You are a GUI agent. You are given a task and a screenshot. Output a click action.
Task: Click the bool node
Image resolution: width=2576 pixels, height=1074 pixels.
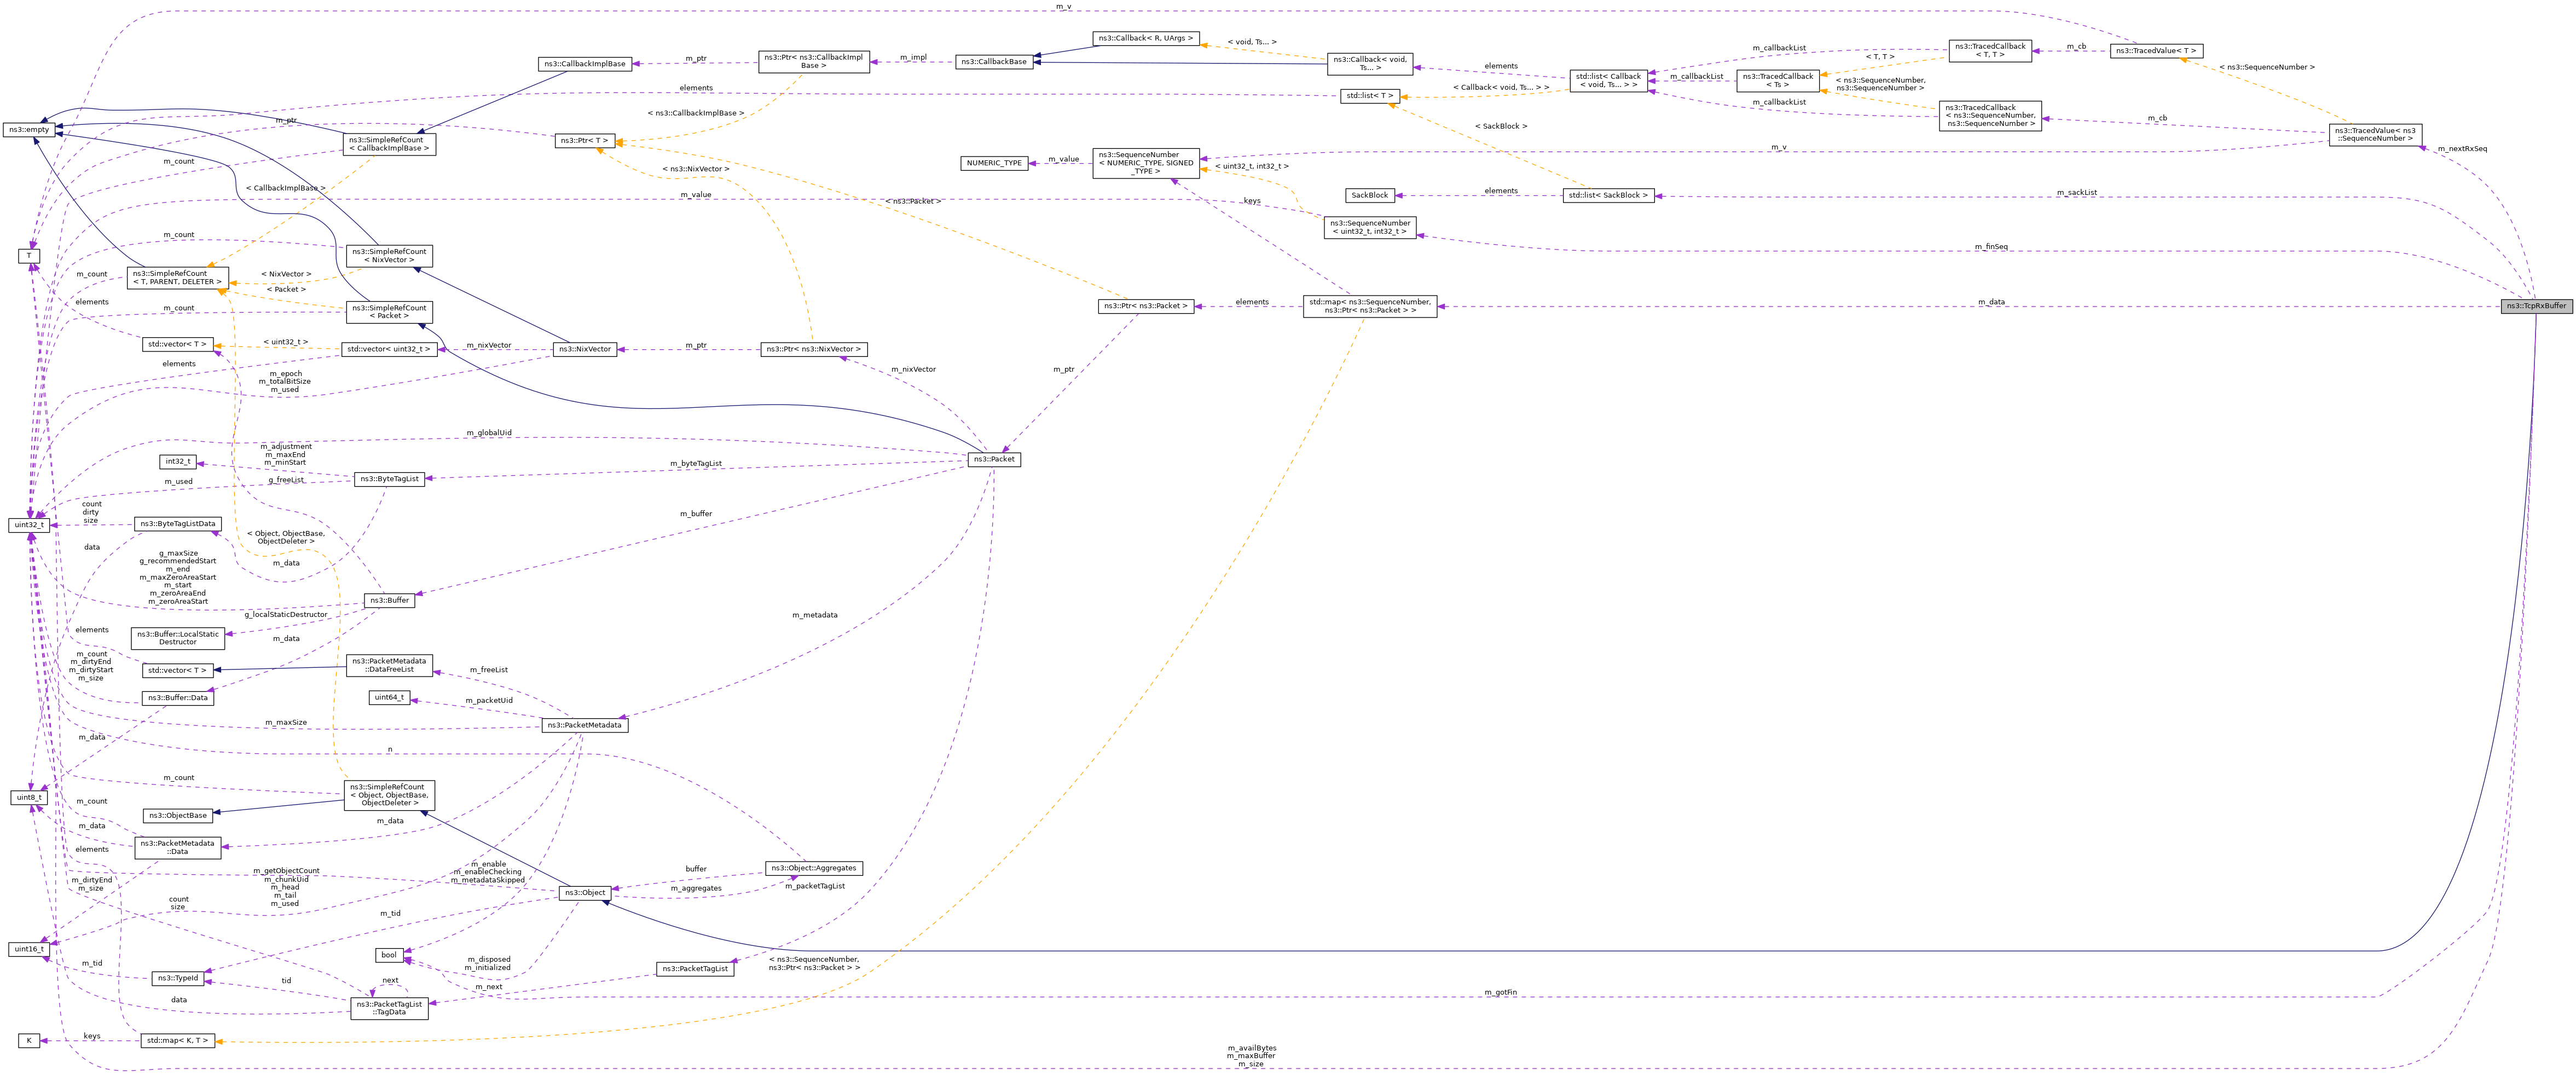coord(389,955)
